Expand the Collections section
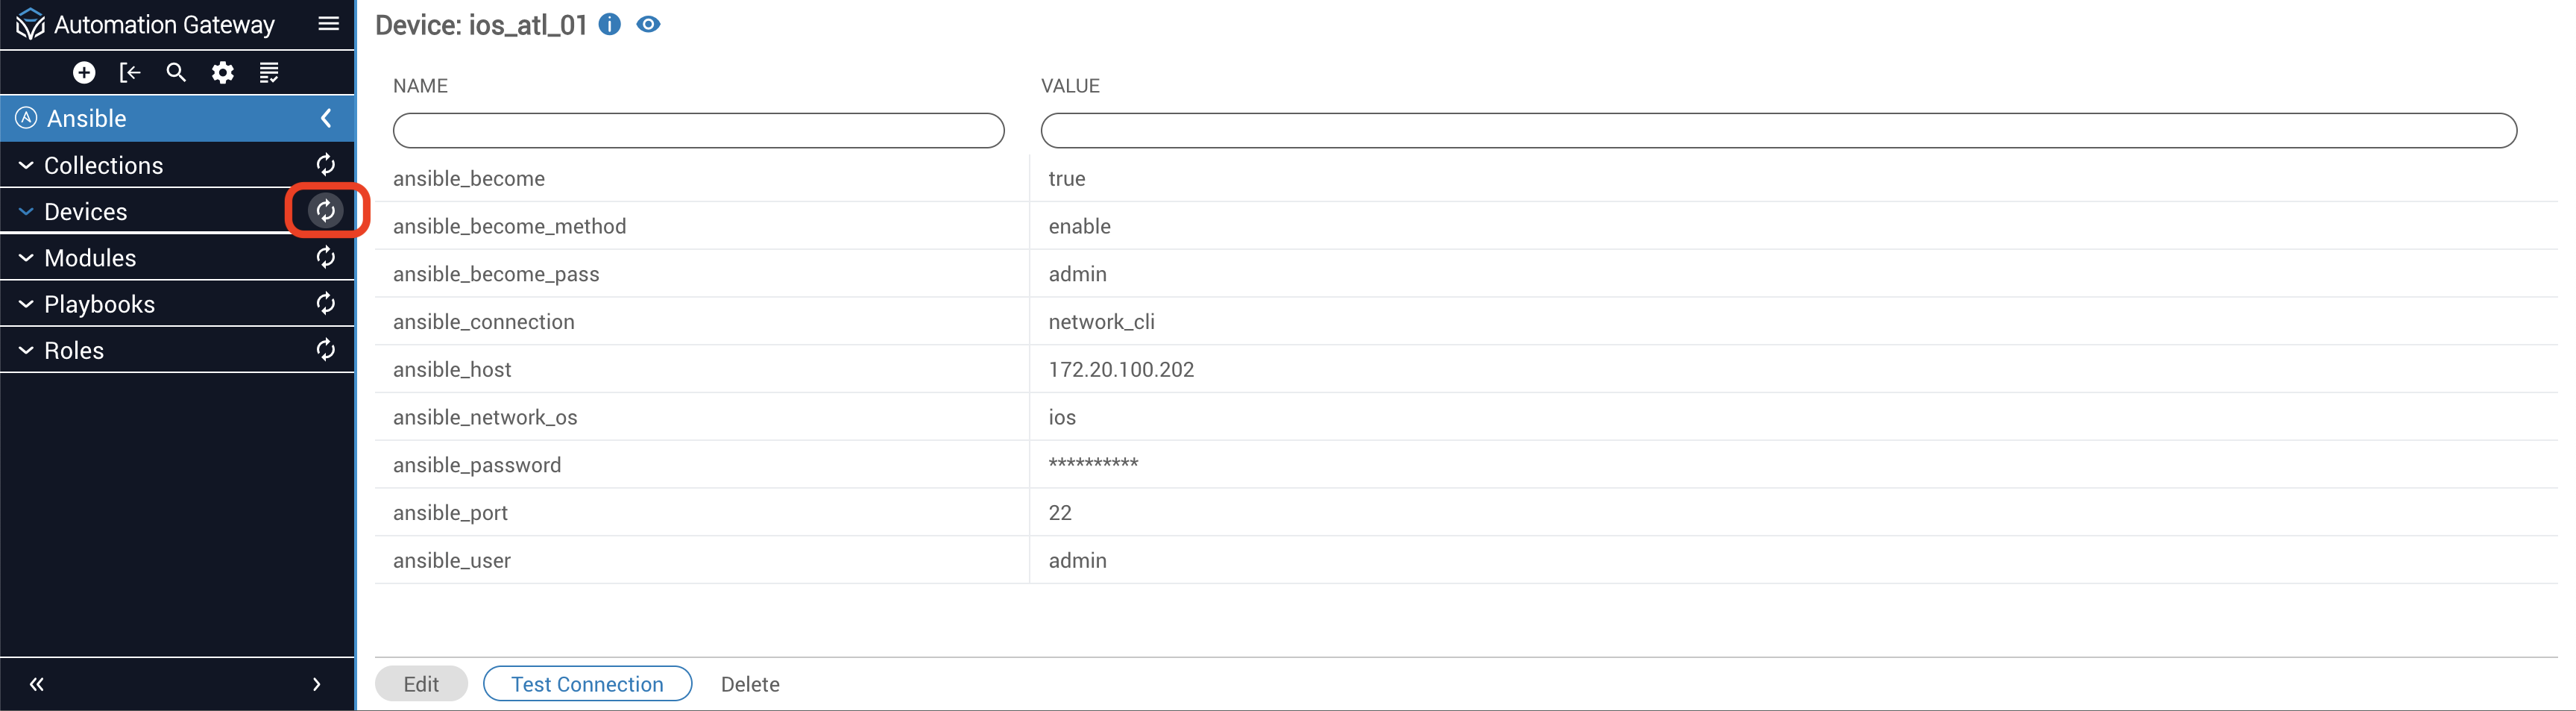This screenshot has width=2576, height=711. pyautogui.click(x=26, y=165)
